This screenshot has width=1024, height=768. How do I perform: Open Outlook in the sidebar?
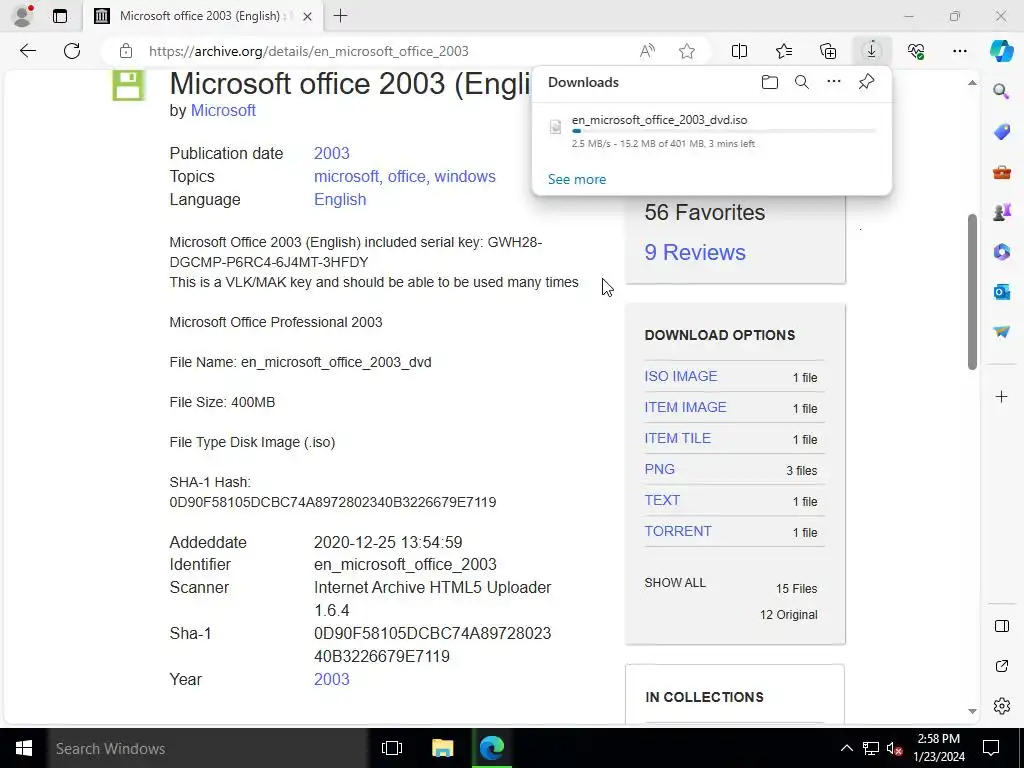(x=1001, y=291)
